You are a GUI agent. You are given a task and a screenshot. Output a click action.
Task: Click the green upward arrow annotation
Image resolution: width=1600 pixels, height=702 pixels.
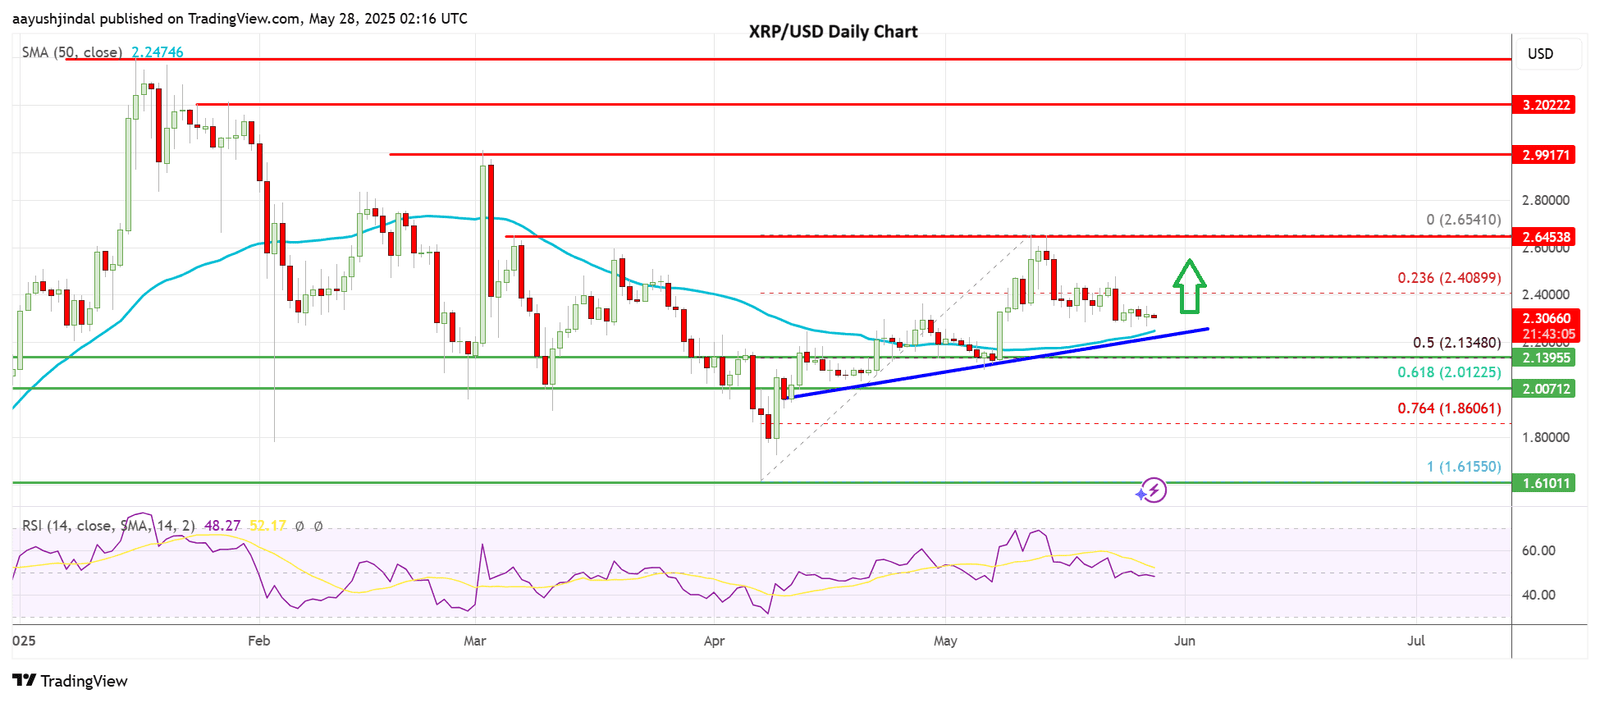pos(1188,286)
